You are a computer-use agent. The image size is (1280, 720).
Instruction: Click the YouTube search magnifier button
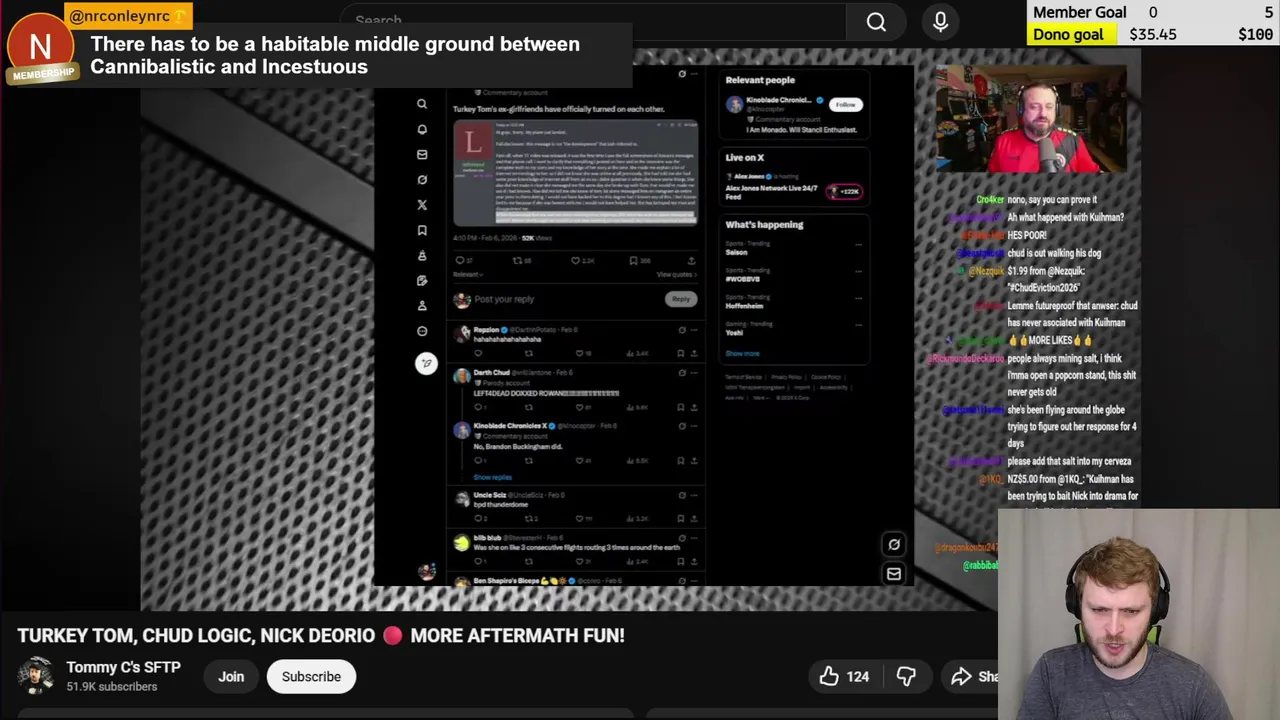(x=876, y=22)
